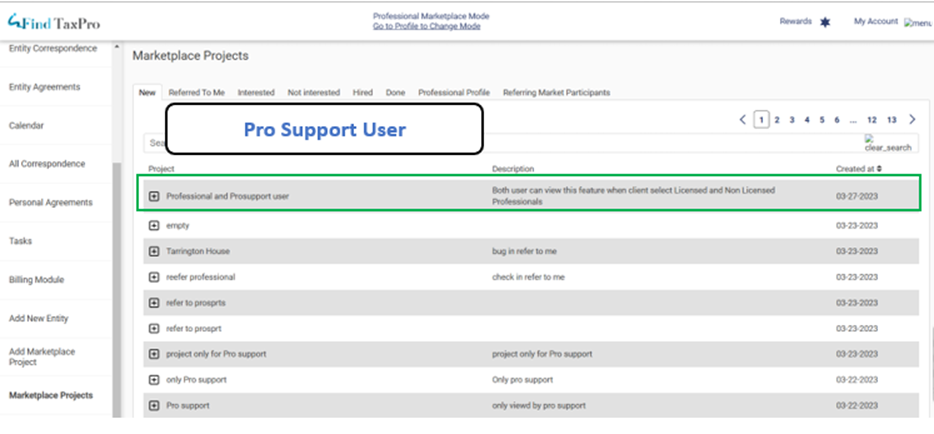
Task: Jump to page 13 in pagination
Action: [891, 120]
